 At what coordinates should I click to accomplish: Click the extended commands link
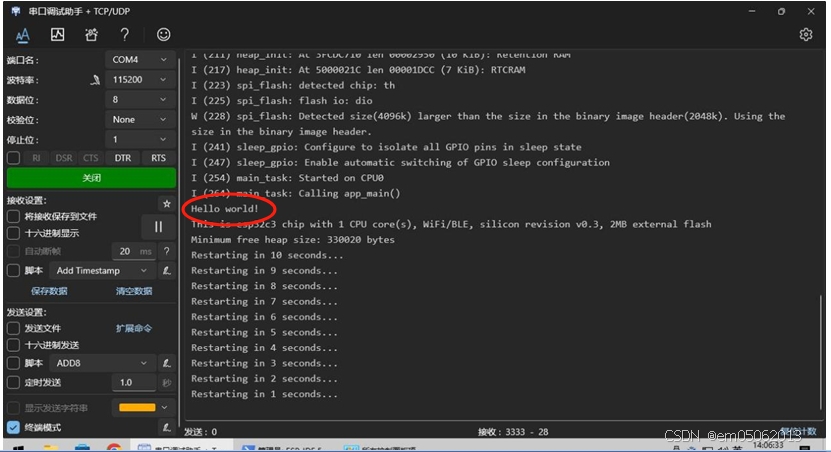(134, 329)
